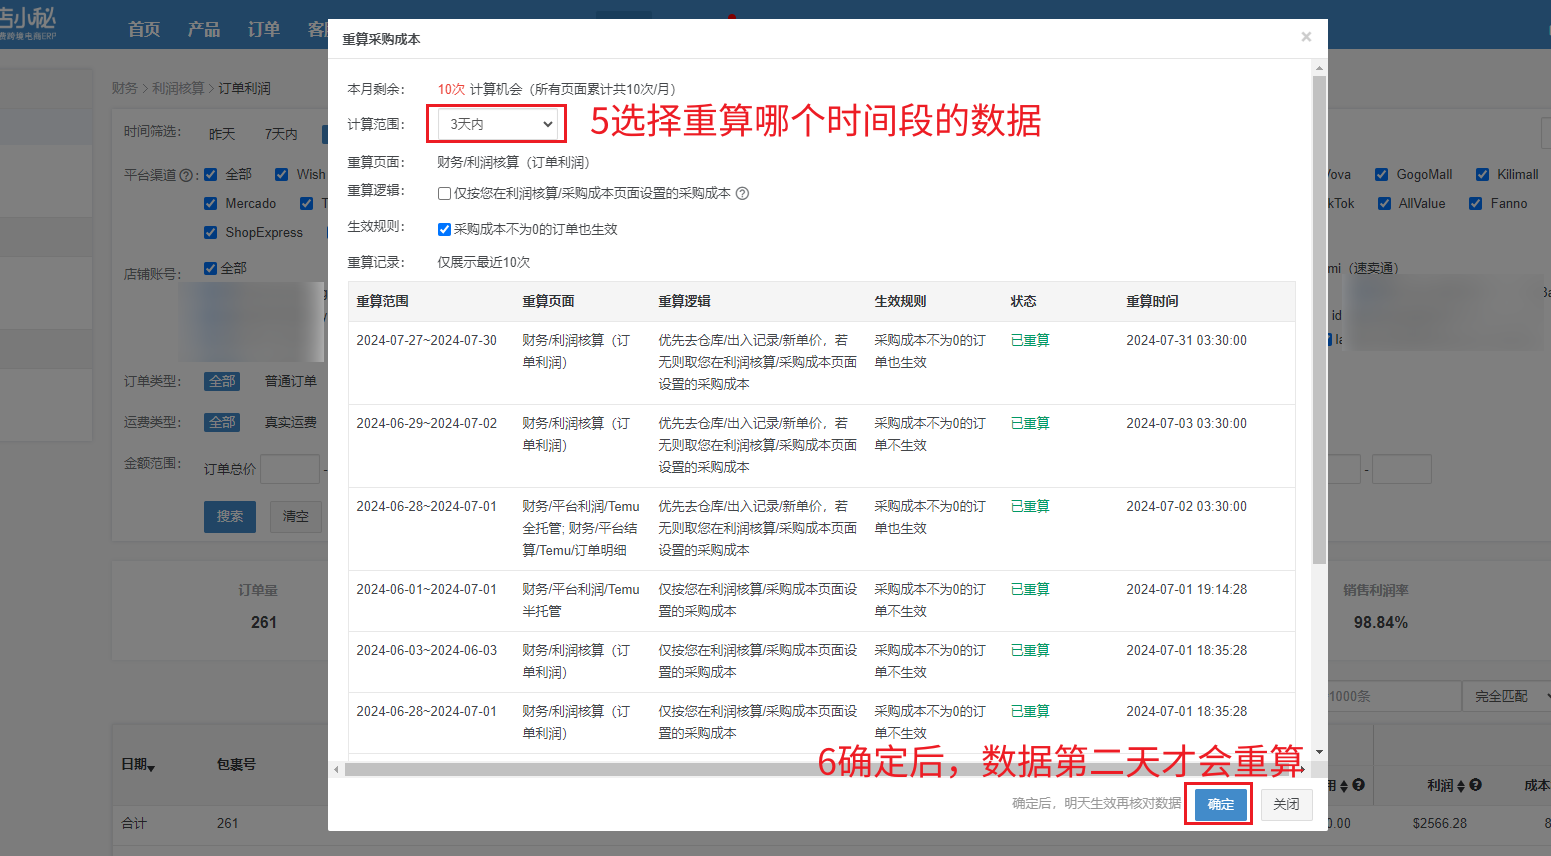Viewport: 1551px width, 856px height.
Task: Select 普通订单 order type
Action: [290, 381]
